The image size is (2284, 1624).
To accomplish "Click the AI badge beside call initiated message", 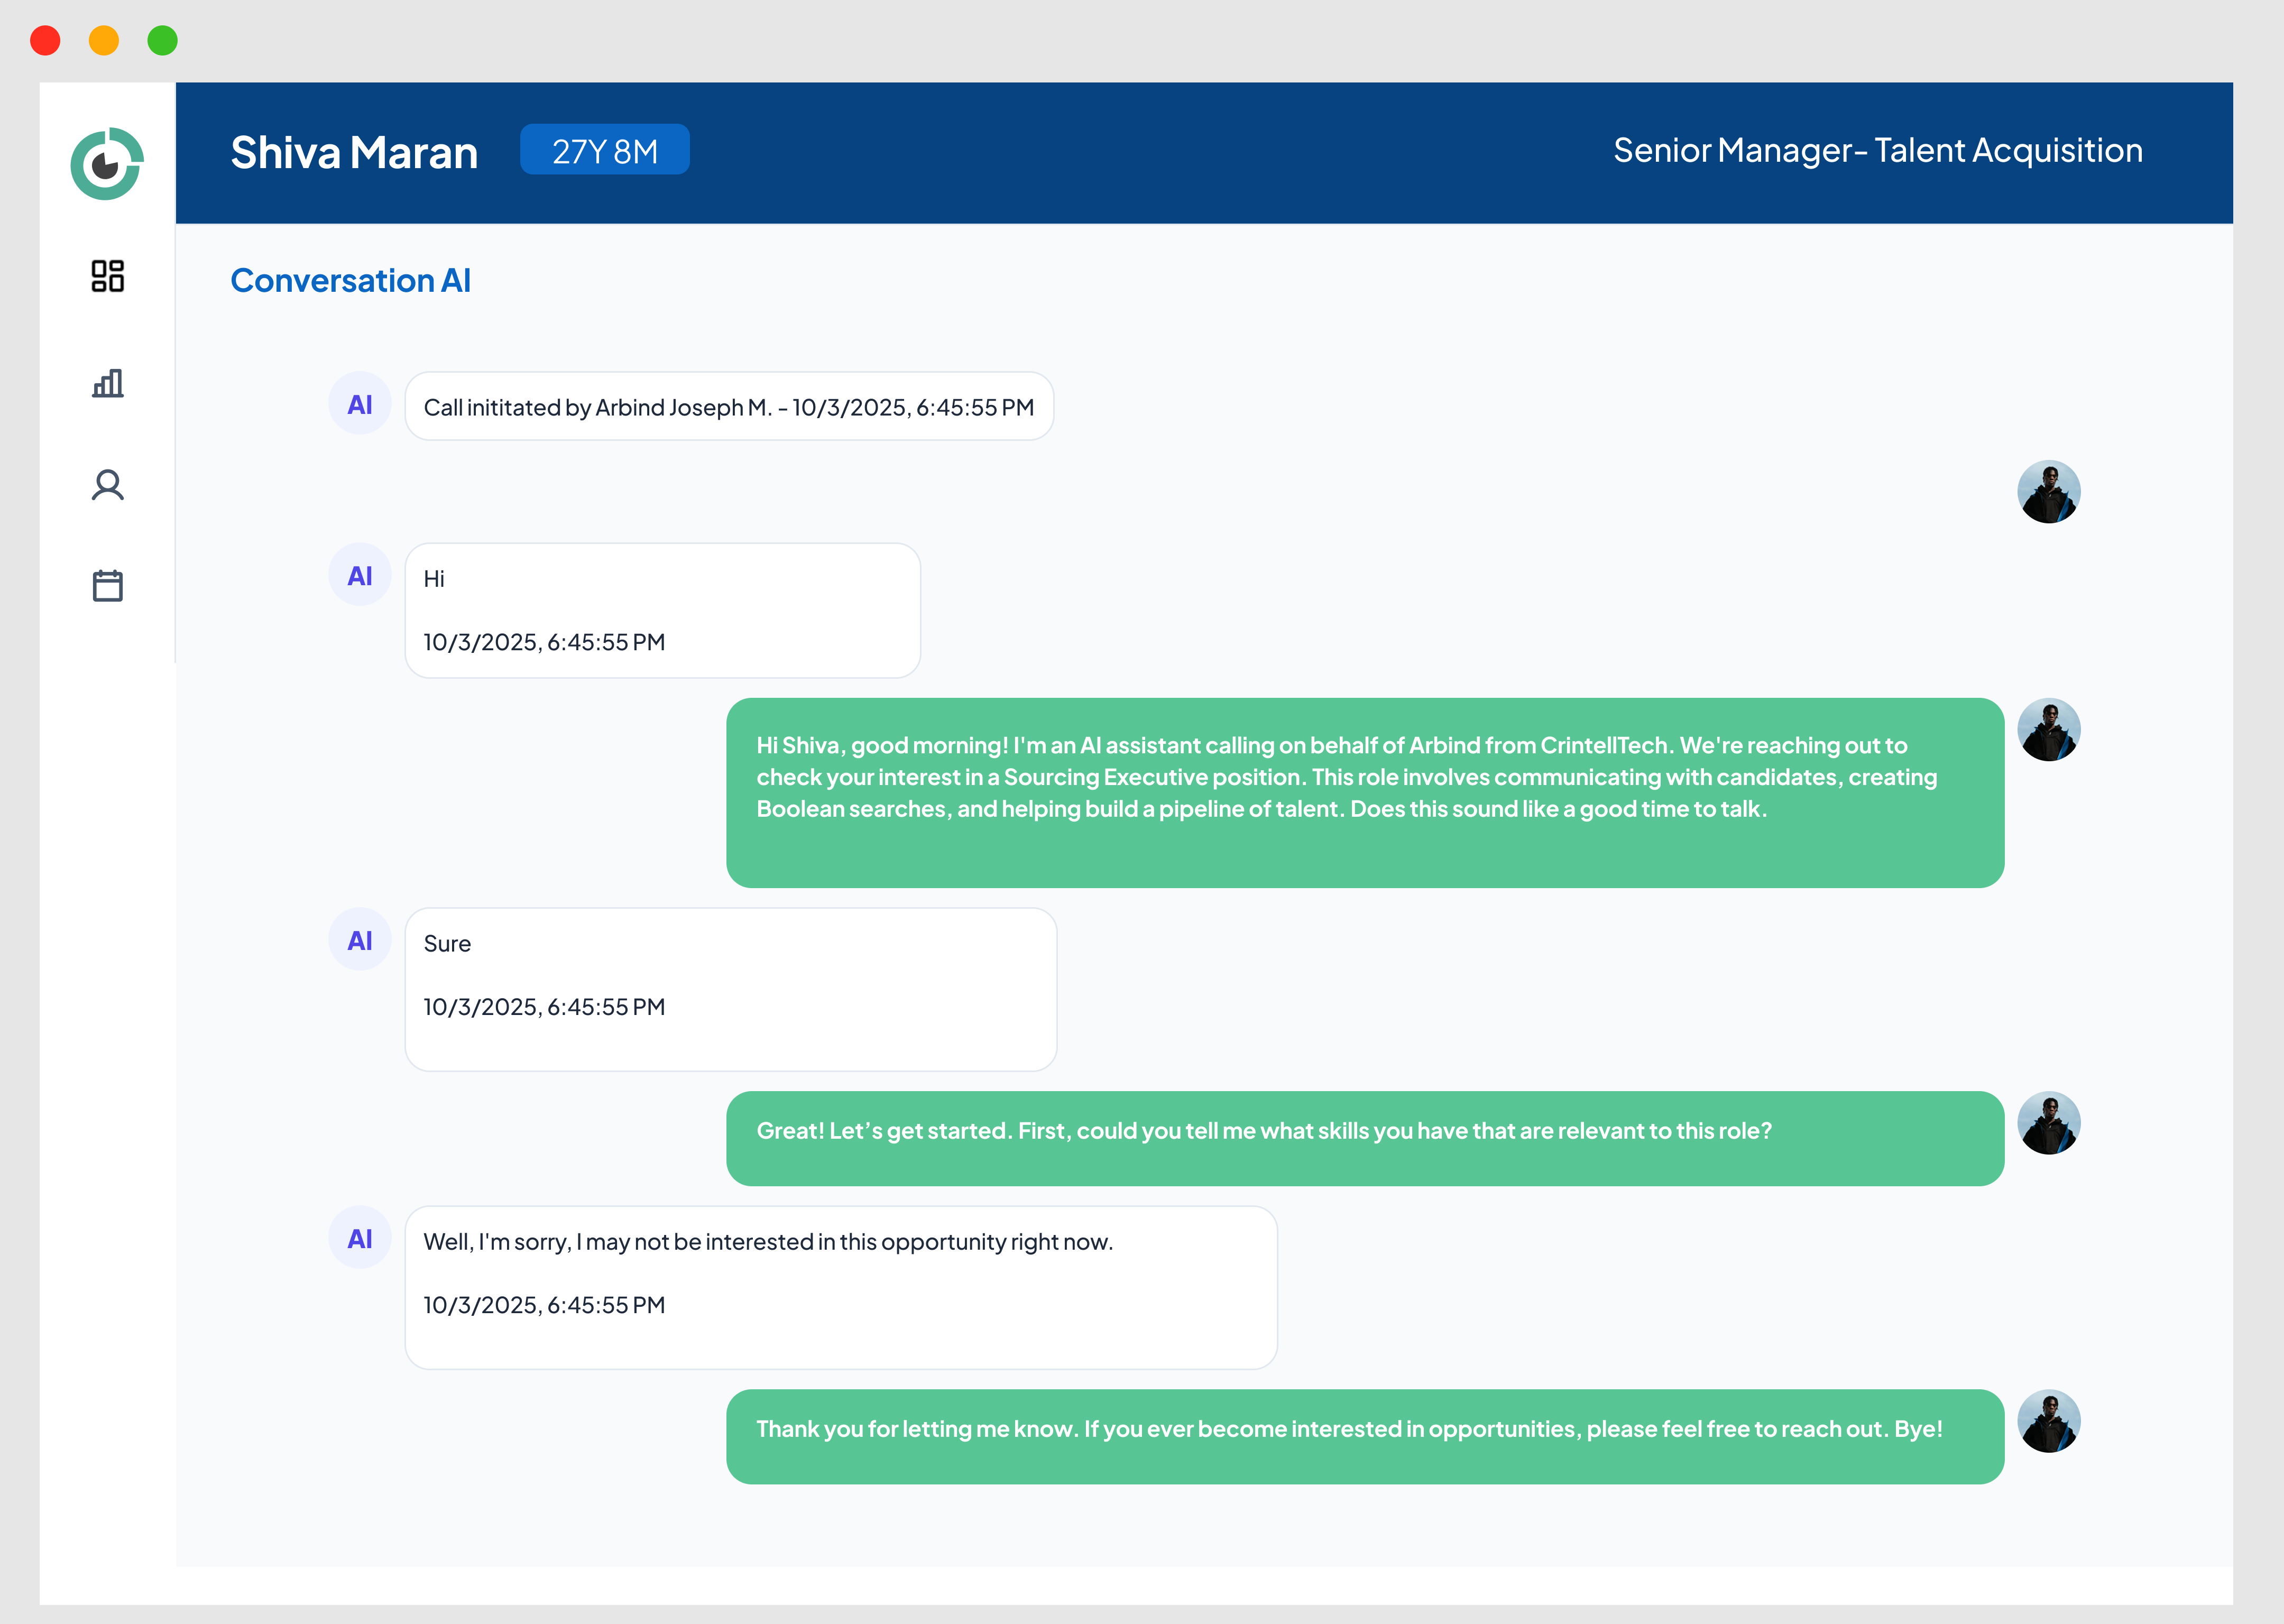I will pyautogui.click(x=359, y=405).
